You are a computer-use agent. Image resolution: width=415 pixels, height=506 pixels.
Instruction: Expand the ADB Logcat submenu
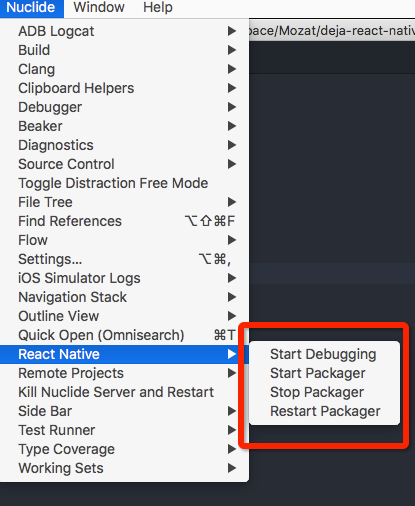pos(124,31)
